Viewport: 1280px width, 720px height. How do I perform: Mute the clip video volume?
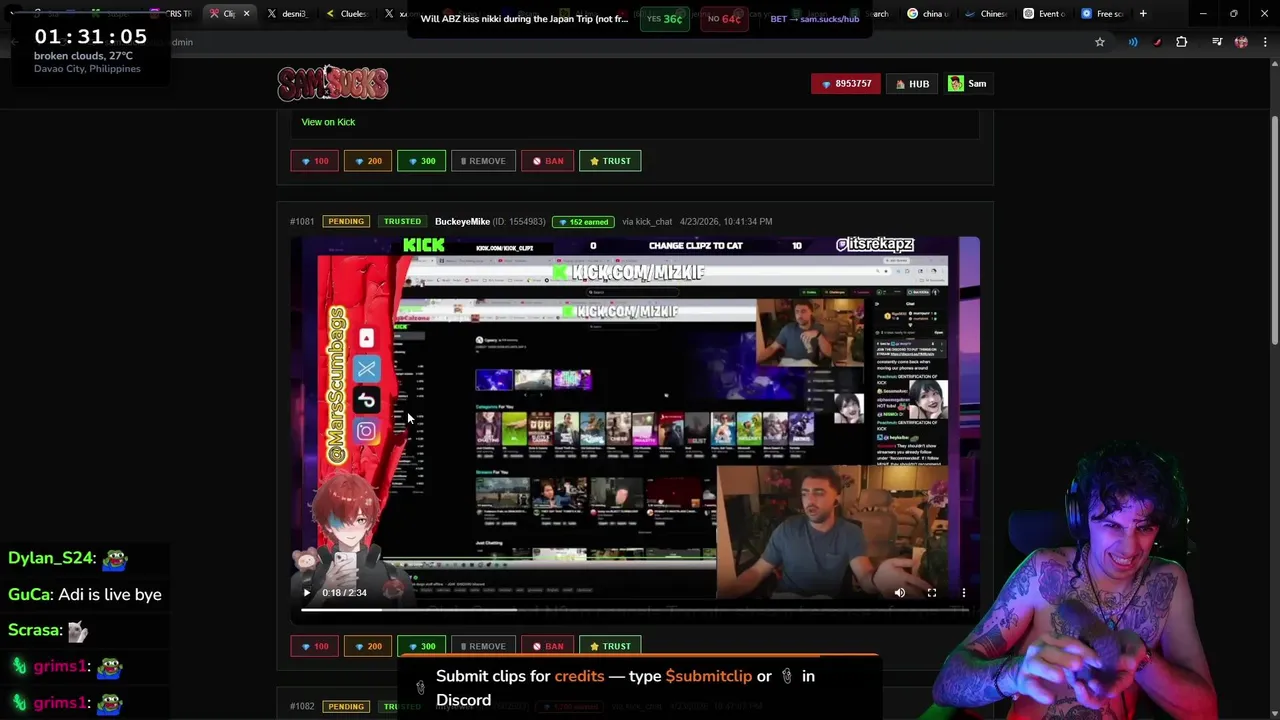899,593
